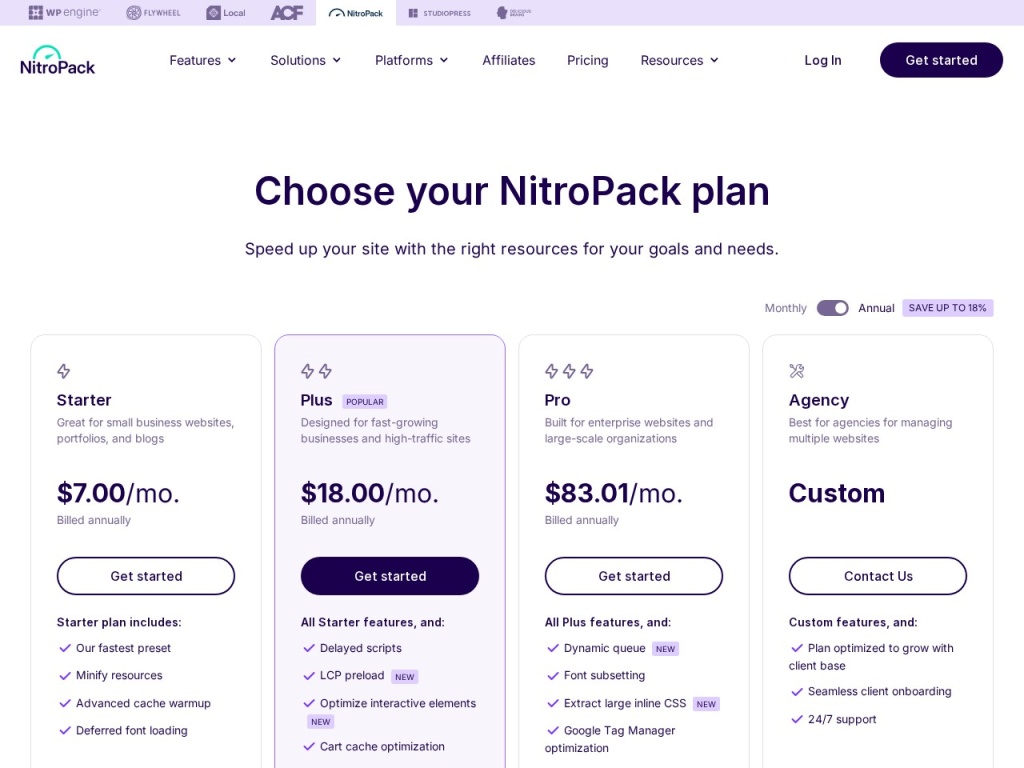Open Local brand link in top bar
The height and width of the screenshot is (768, 1024).
pos(226,12)
